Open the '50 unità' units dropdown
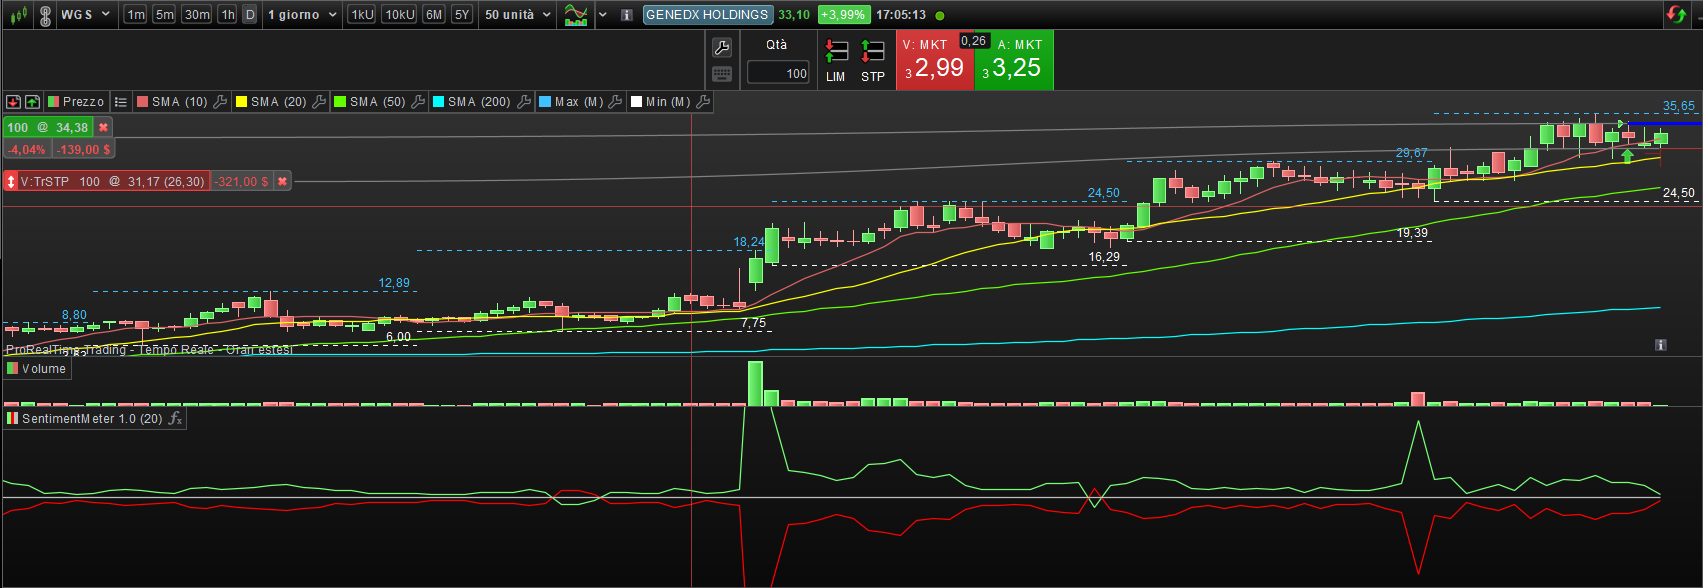Viewport: 1703px width, 588px height. tap(518, 15)
